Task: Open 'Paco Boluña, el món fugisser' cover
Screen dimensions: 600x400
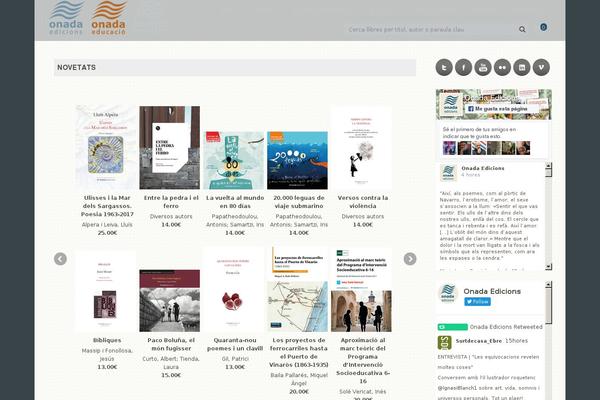Action: pyautogui.click(x=170, y=300)
